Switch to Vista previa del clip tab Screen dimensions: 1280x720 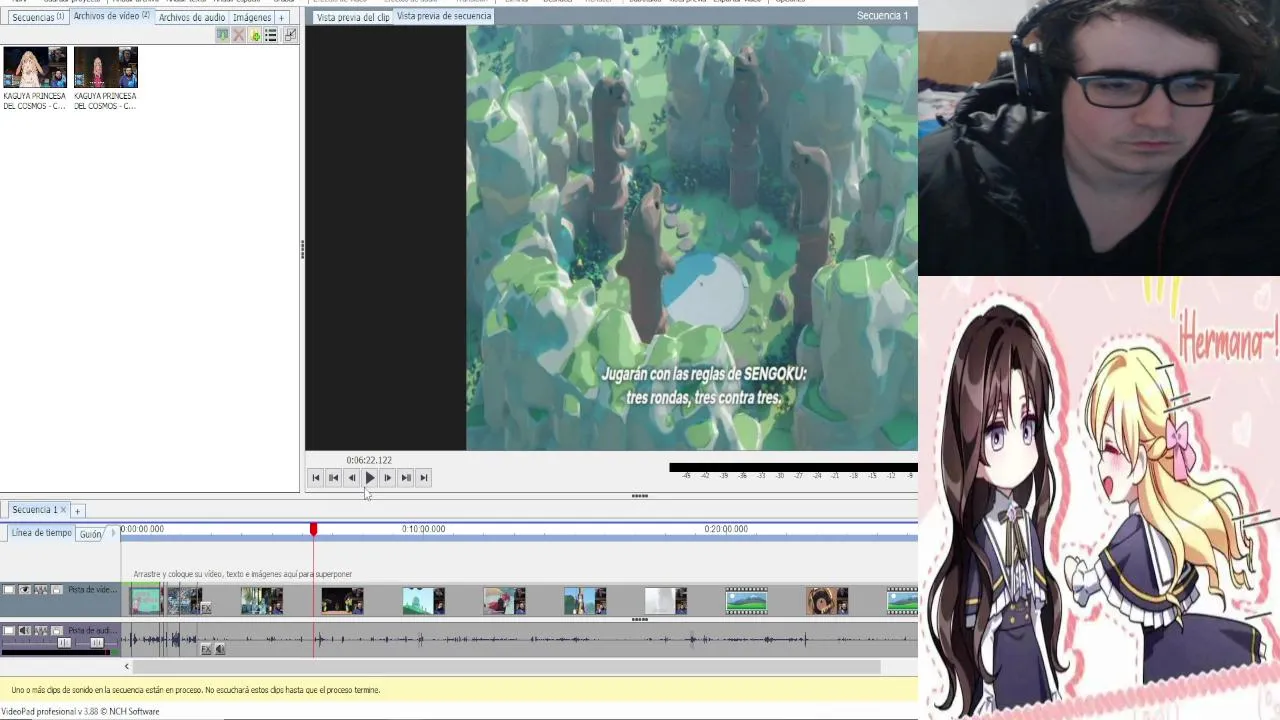[353, 17]
